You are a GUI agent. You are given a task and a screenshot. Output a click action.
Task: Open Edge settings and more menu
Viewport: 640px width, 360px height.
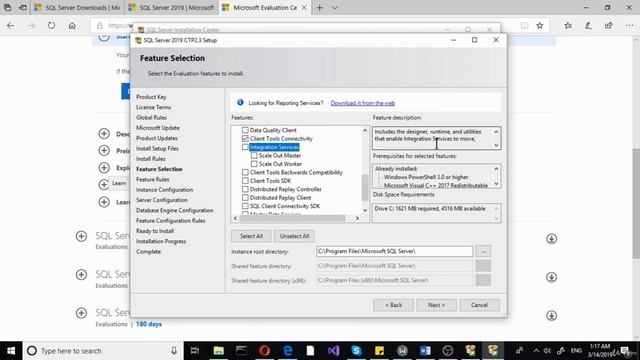click(629, 25)
